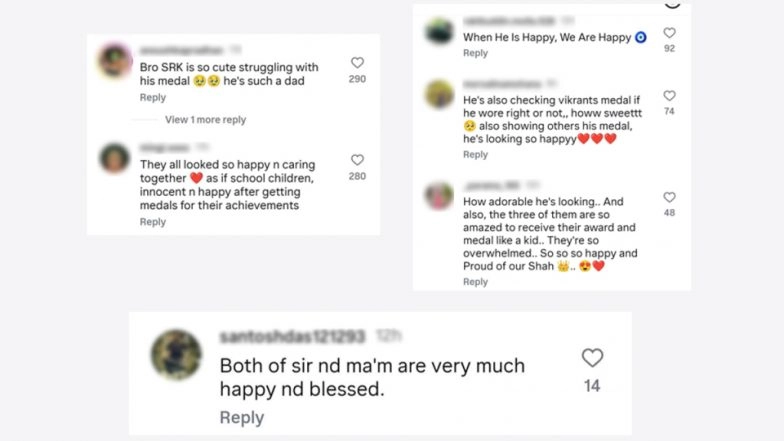Open avatar beside "How adorable he's looking" comment
The image size is (784, 441).
pos(439,196)
